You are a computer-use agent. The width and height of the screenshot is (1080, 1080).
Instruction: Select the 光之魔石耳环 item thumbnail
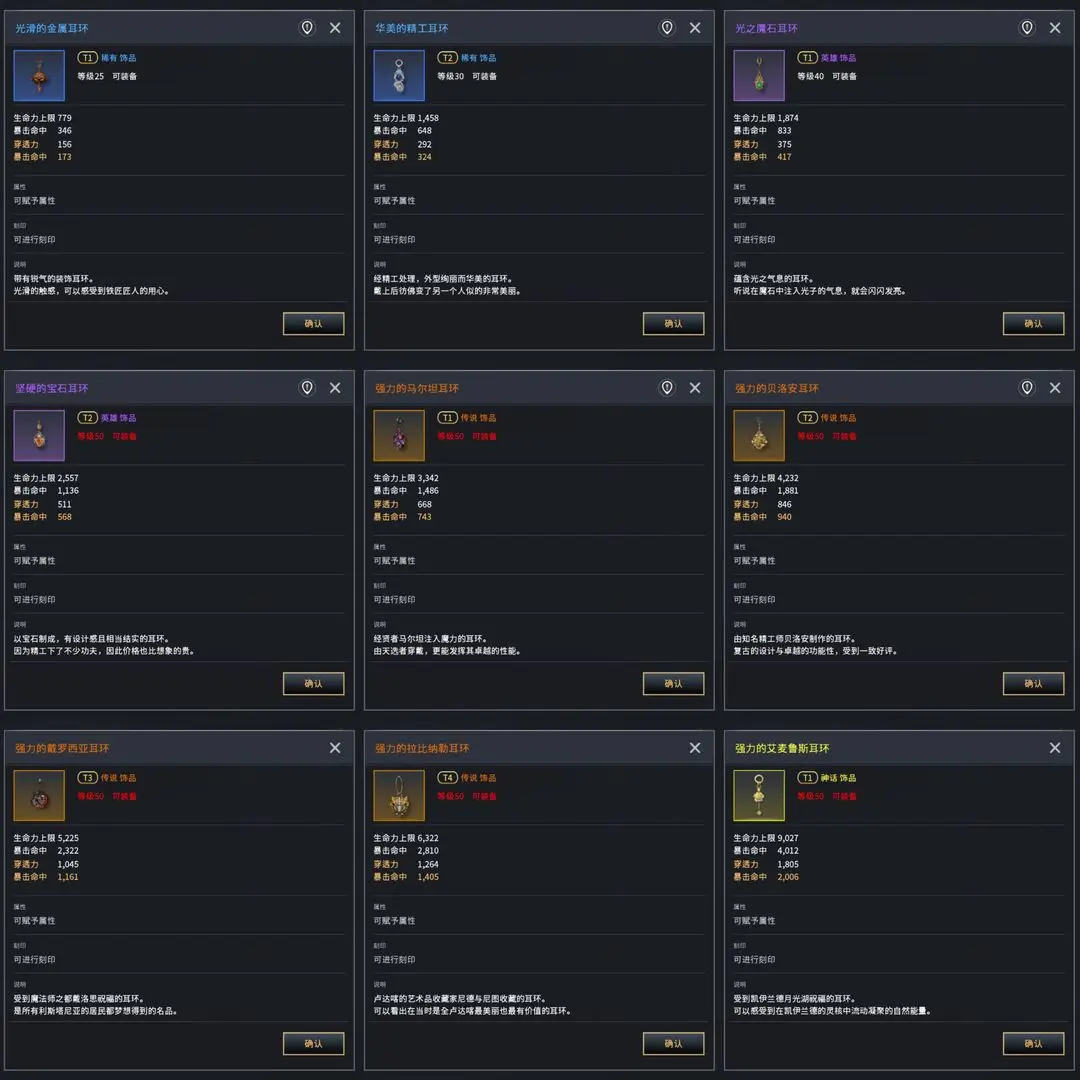[x=759, y=76]
